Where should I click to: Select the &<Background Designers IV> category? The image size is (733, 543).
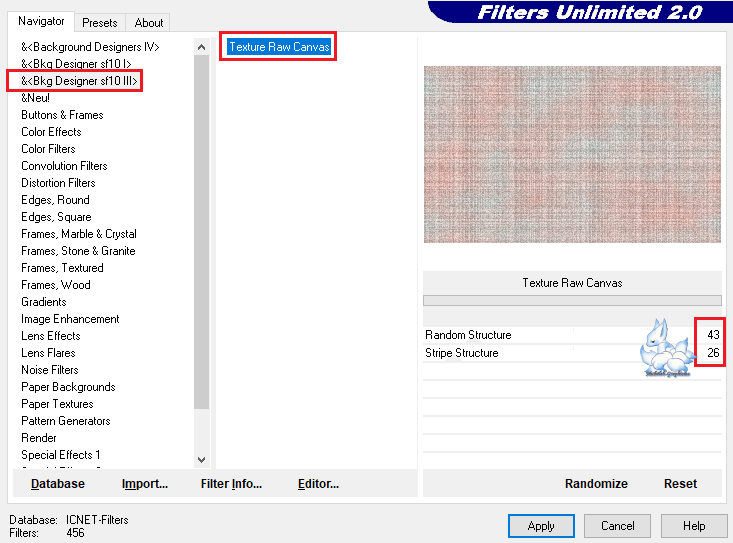pos(90,47)
